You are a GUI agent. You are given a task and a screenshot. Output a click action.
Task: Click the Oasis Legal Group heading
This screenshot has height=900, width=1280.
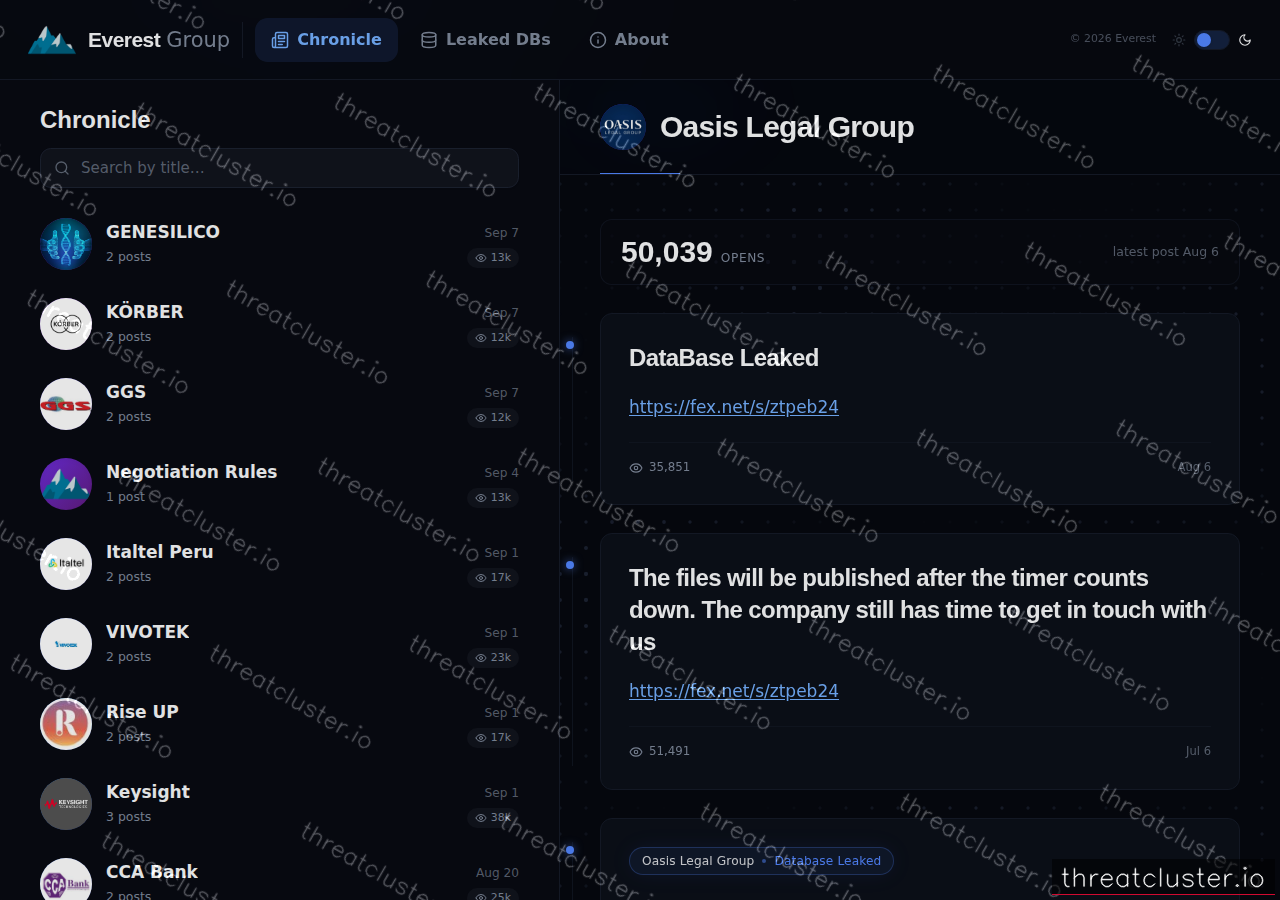point(787,127)
